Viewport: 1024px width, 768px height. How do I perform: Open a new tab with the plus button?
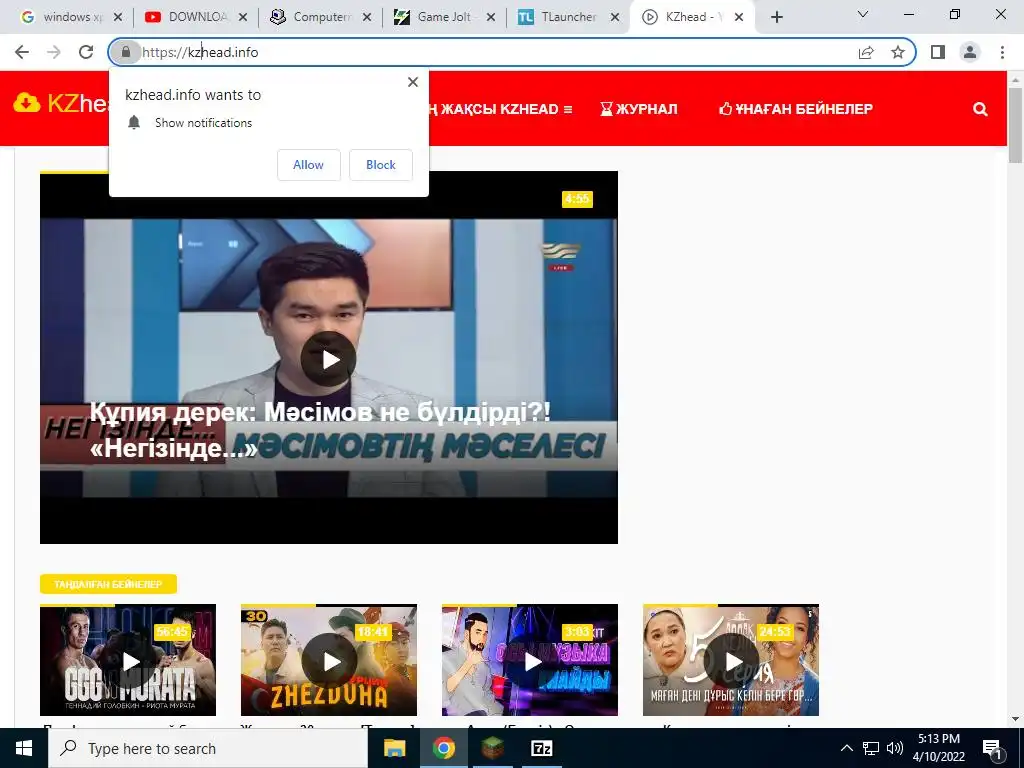776,17
